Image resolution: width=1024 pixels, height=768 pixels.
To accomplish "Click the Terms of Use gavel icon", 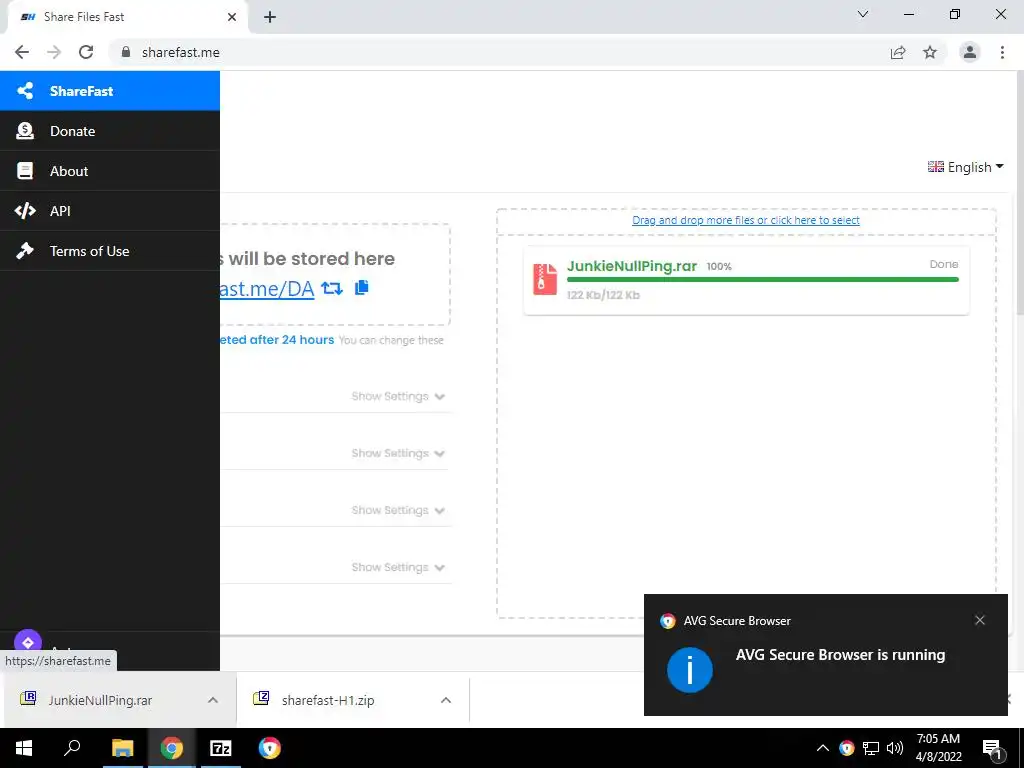I will point(25,251).
